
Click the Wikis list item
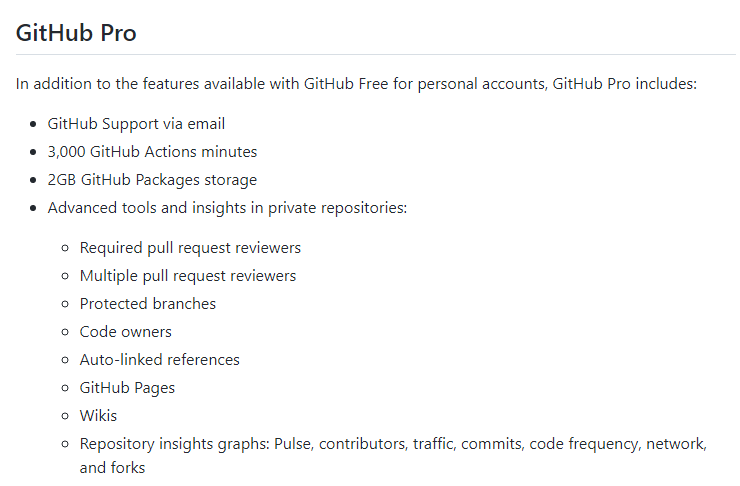(x=98, y=416)
